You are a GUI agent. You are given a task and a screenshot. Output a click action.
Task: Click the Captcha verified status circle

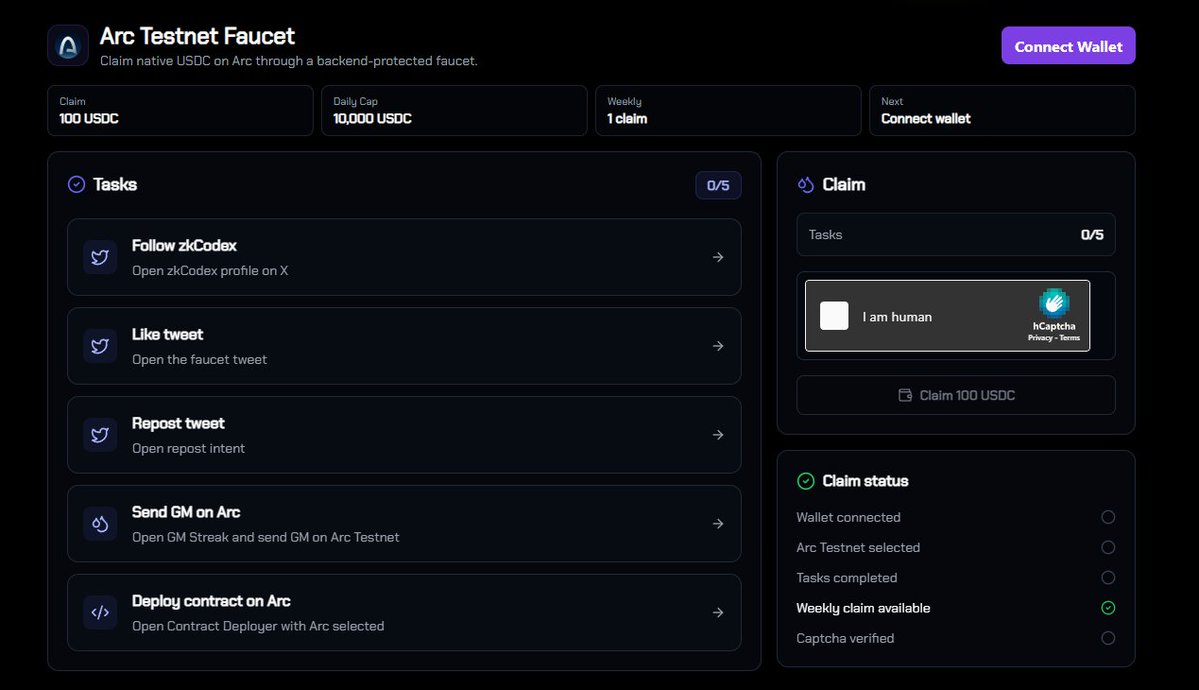click(x=1108, y=638)
